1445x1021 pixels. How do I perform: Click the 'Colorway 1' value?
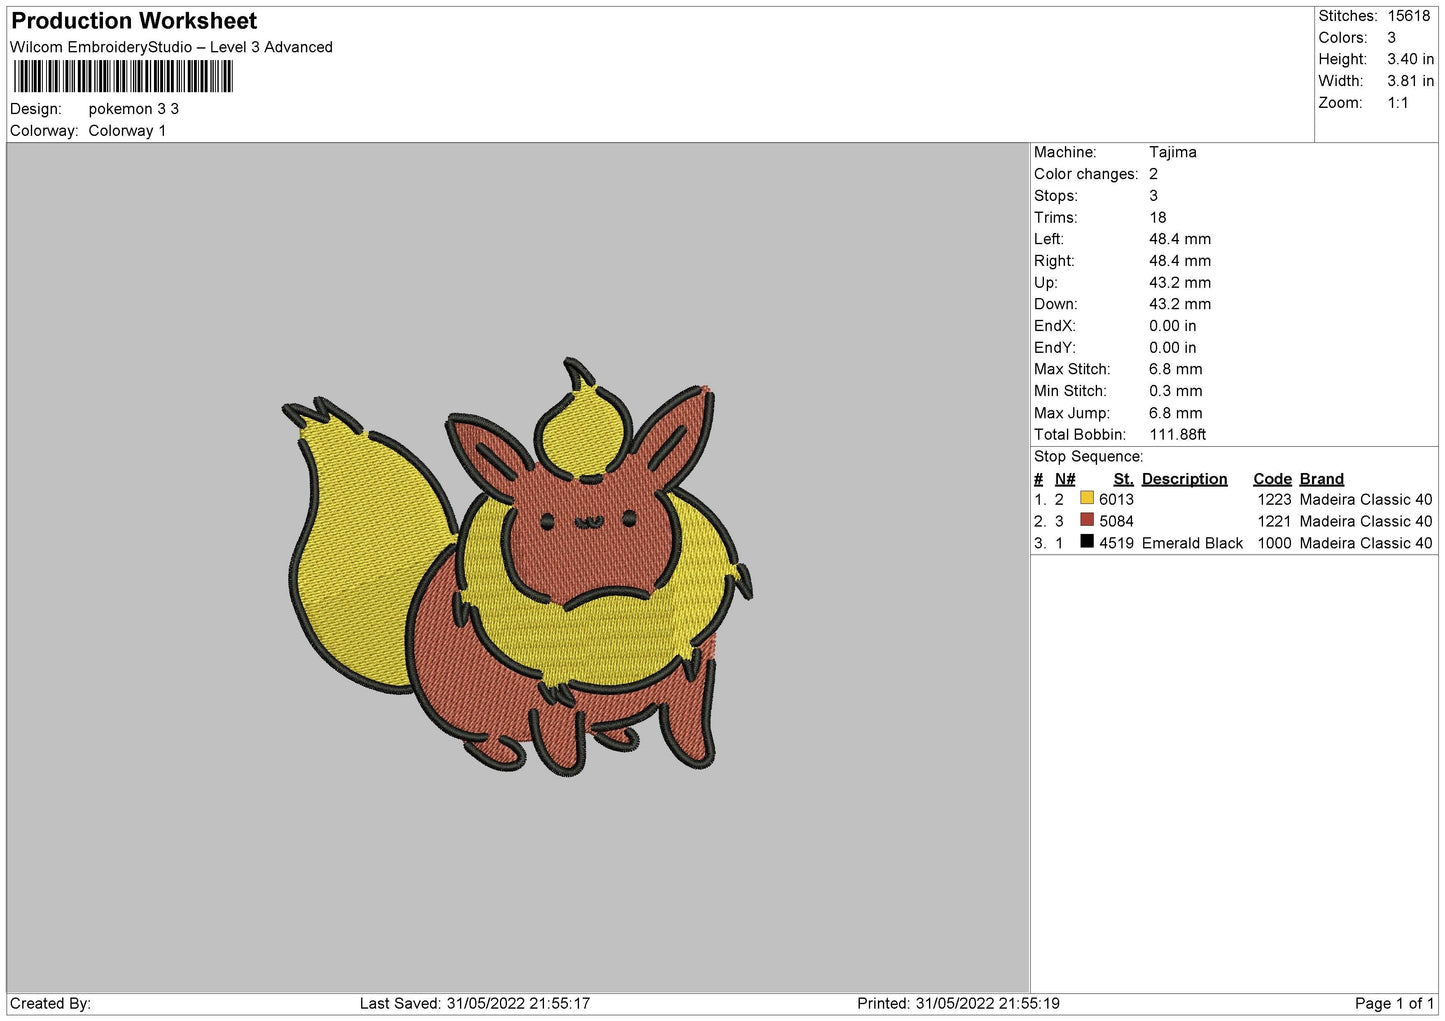pyautogui.click(x=127, y=131)
